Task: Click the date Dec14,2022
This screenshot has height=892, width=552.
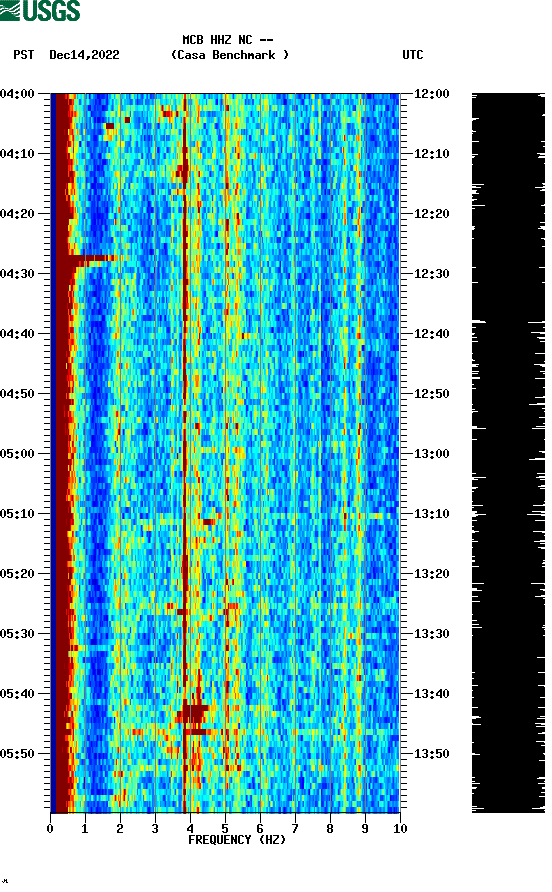Action: point(84,55)
